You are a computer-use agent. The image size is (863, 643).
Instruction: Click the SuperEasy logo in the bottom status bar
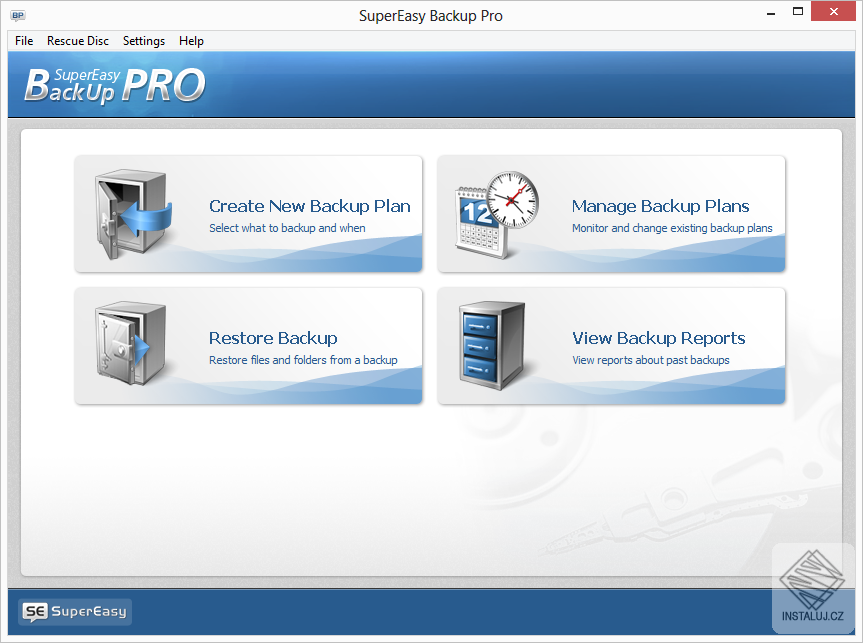(x=74, y=612)
